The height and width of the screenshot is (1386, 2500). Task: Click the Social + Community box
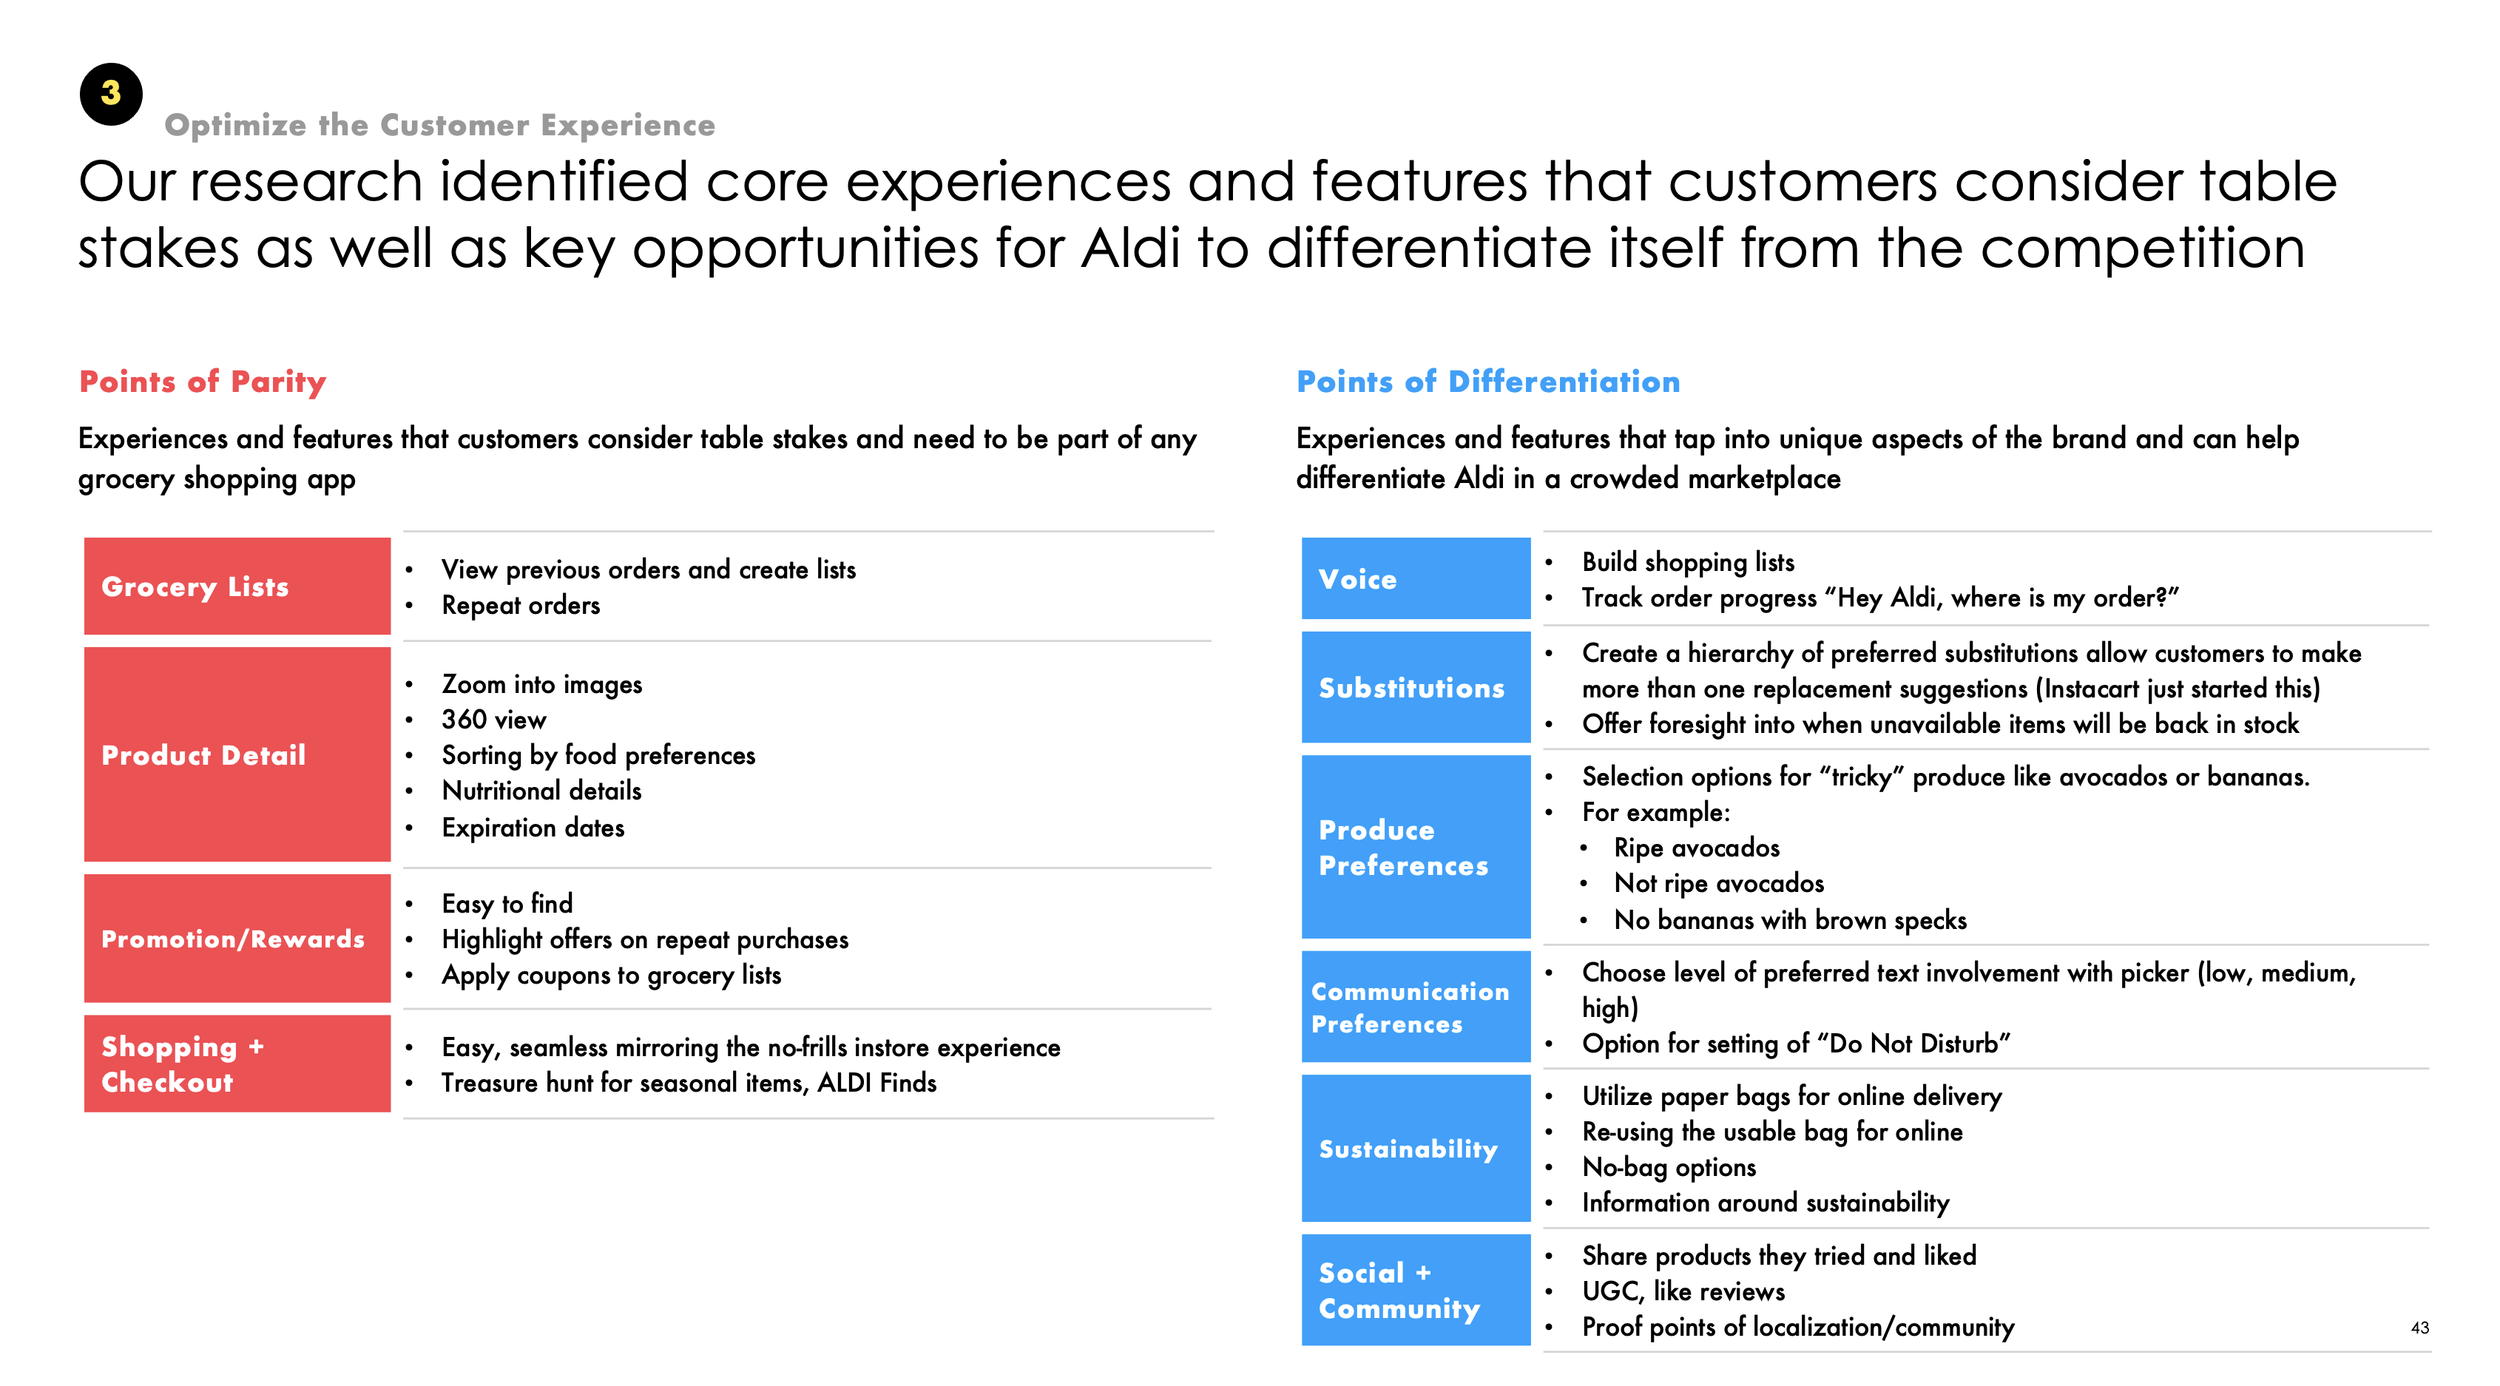click(1416, 1290)
